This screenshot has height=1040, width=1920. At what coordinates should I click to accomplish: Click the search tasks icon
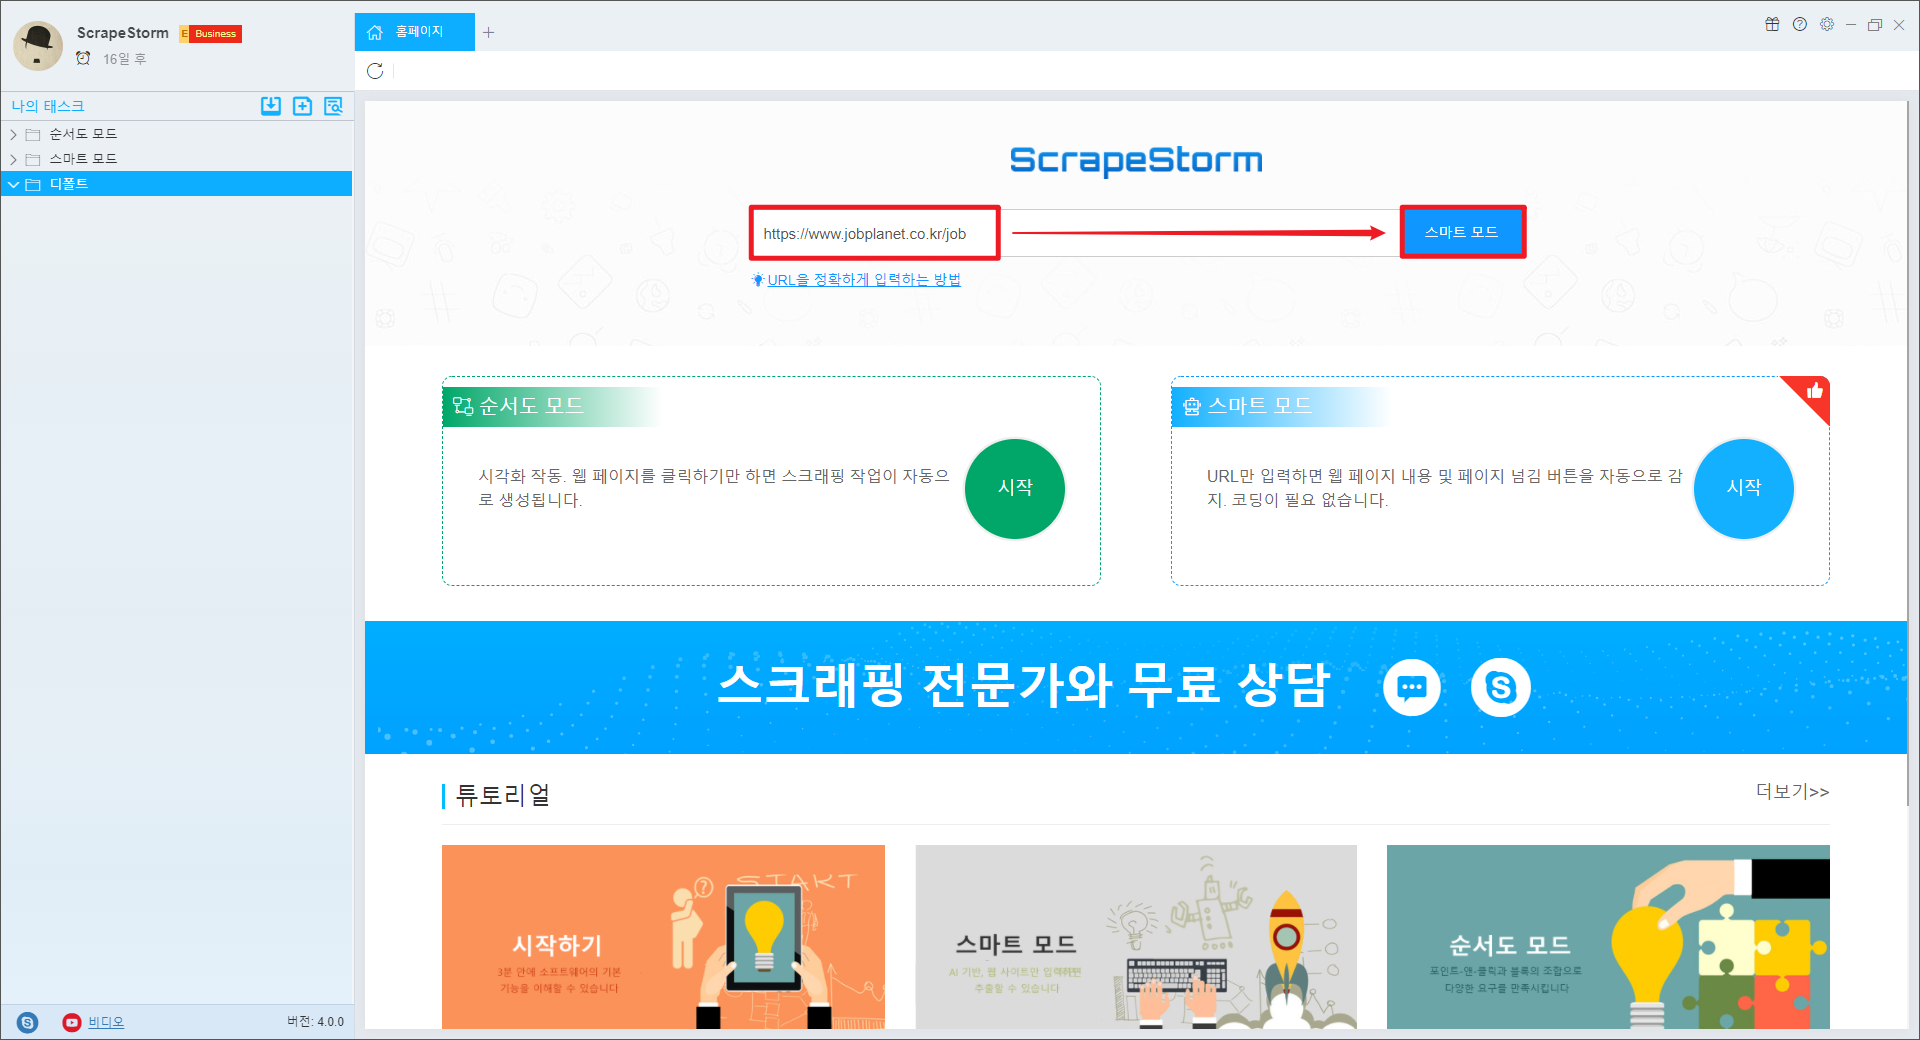click(x=333, y=106)
